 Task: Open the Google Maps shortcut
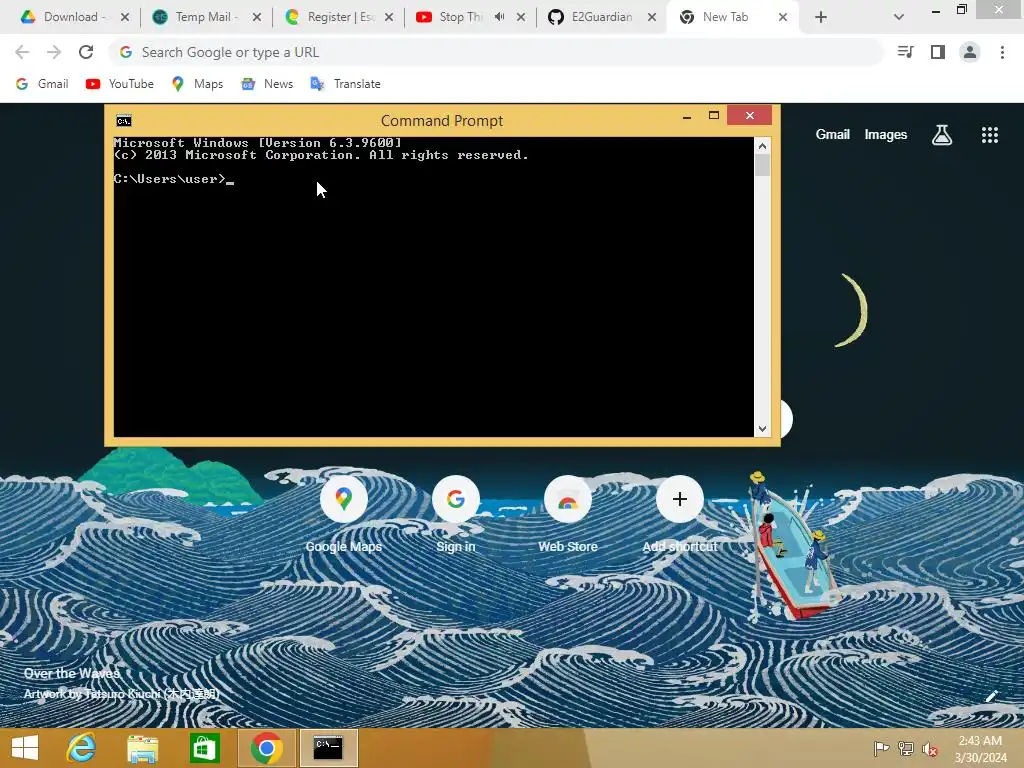click(344, 515)
